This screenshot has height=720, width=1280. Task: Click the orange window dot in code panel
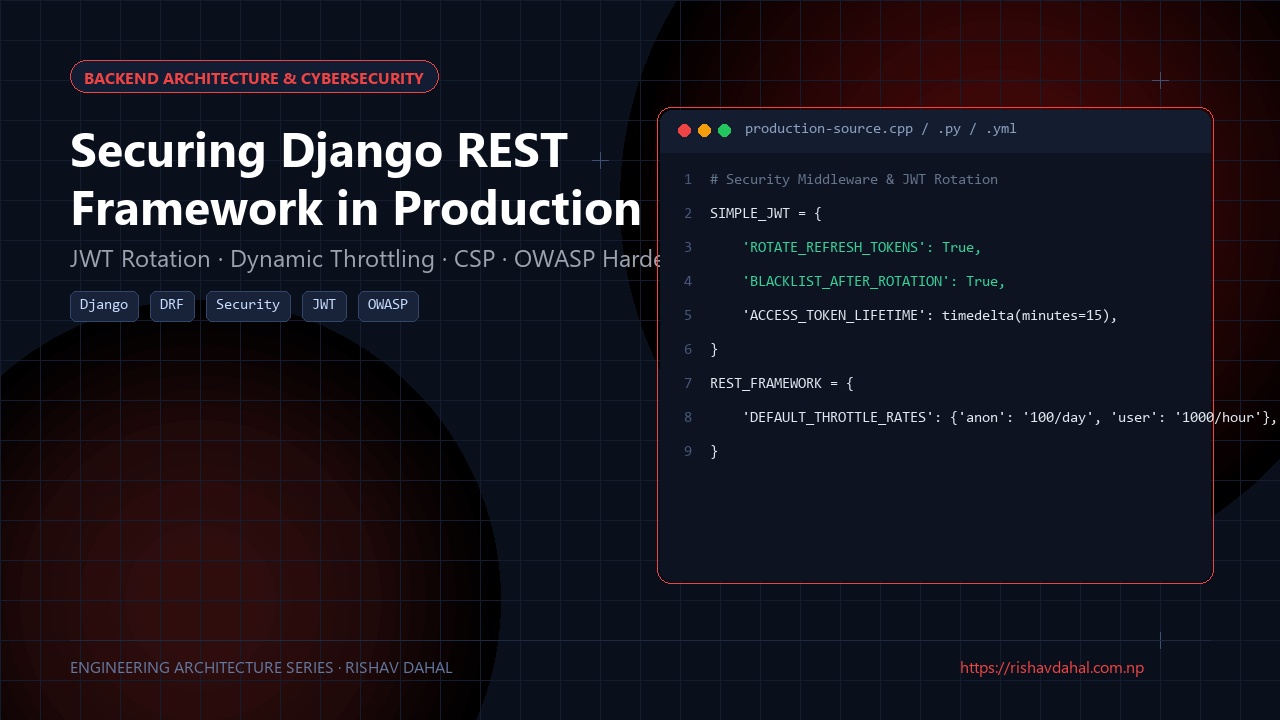click(704, 130)
